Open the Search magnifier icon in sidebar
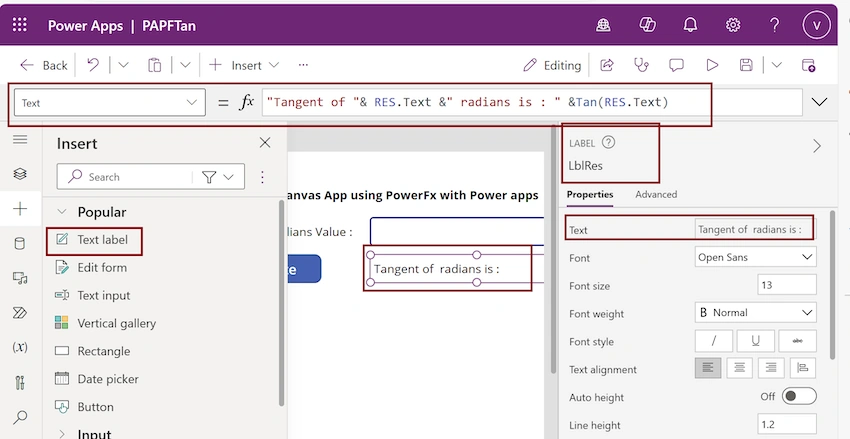This screenshot has width=850, height=439. click(x=20, y=417)
